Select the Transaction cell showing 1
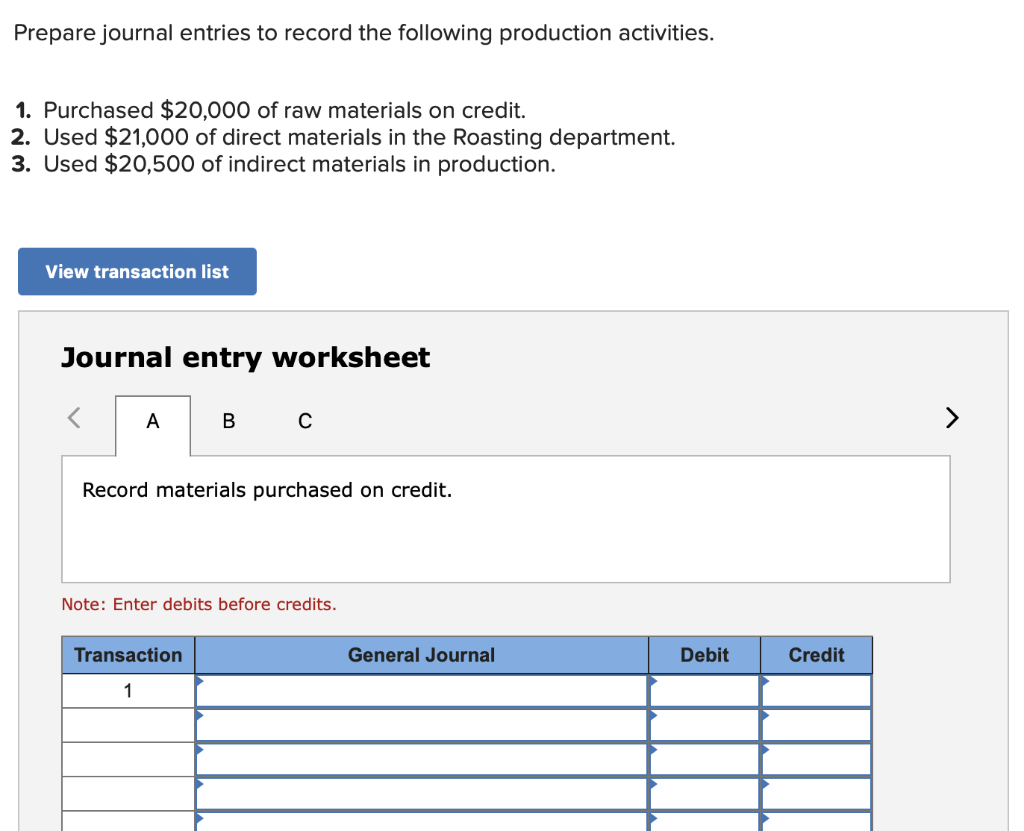Screen dimensions: 1024x831 point(127,690)
